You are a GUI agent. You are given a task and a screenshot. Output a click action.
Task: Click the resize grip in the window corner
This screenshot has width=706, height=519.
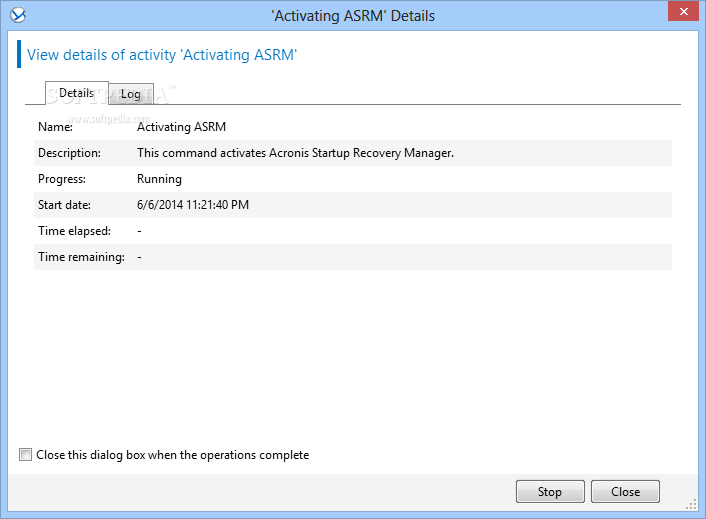(x=691, y=505)
